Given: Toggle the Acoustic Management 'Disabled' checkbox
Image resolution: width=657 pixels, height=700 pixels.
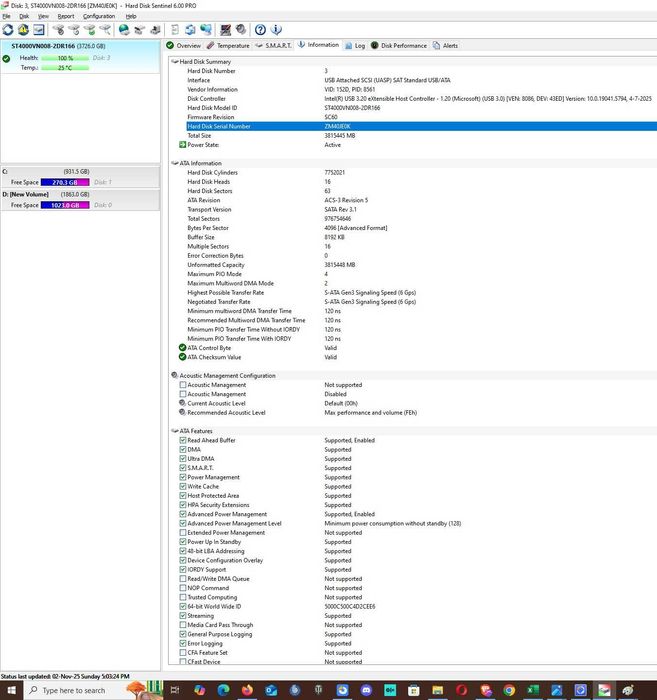Looking at the screenshot, I should coord(183,394).
